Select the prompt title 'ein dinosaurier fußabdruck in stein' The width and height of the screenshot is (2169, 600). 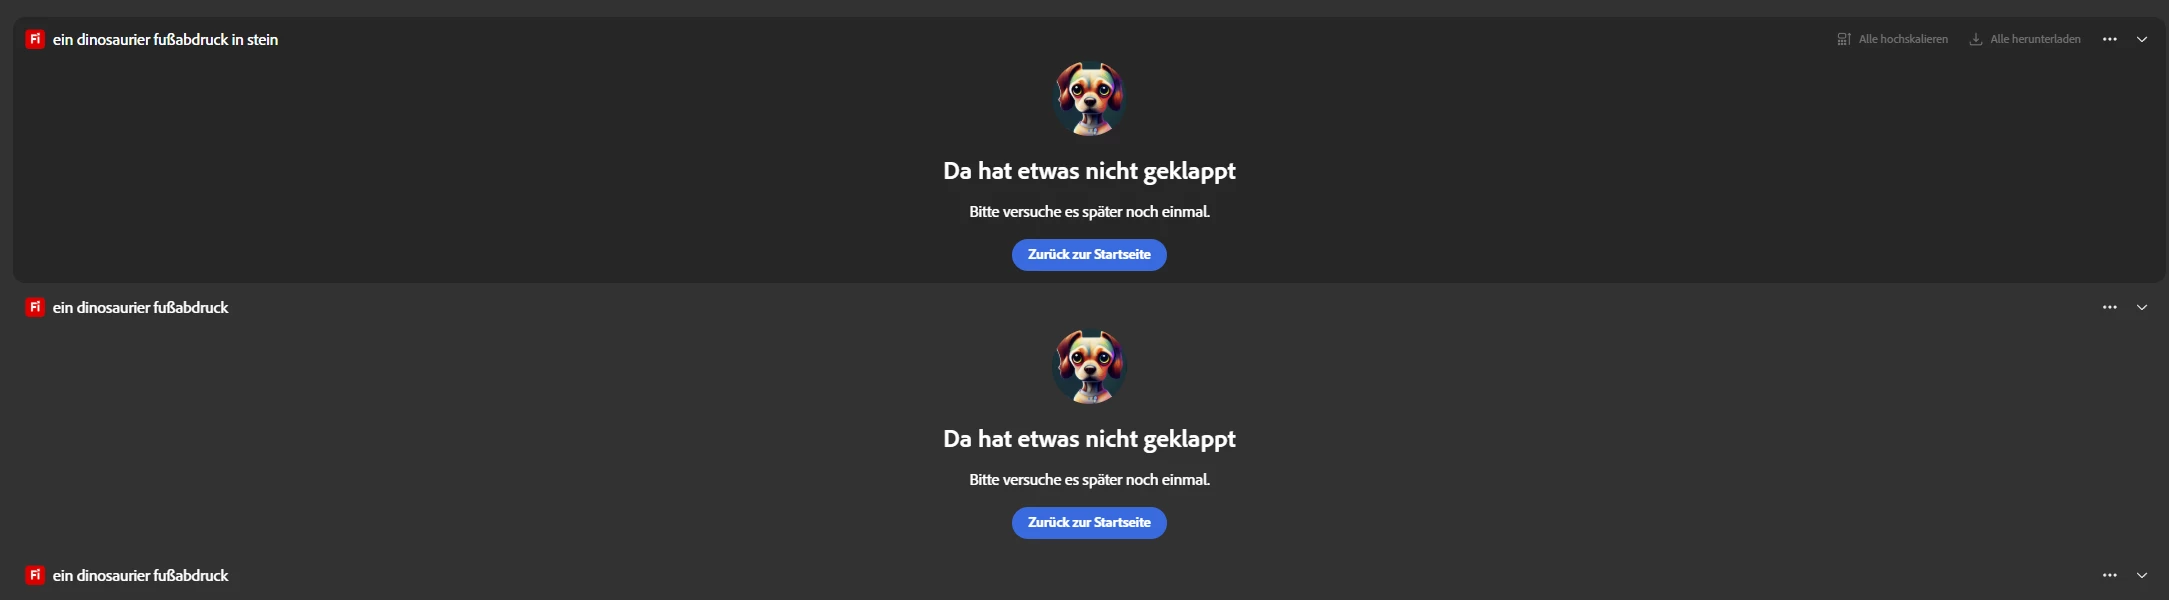(165, 40)
